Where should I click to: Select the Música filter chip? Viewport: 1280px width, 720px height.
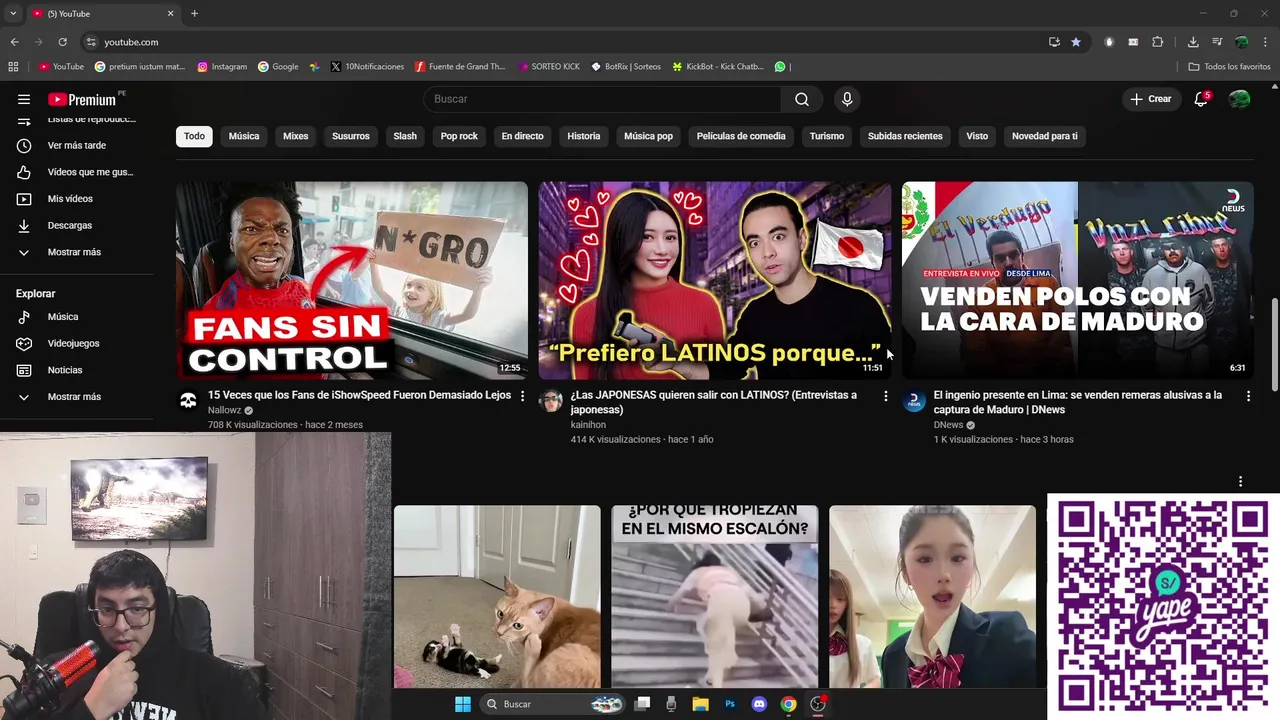tap(244, 136)
